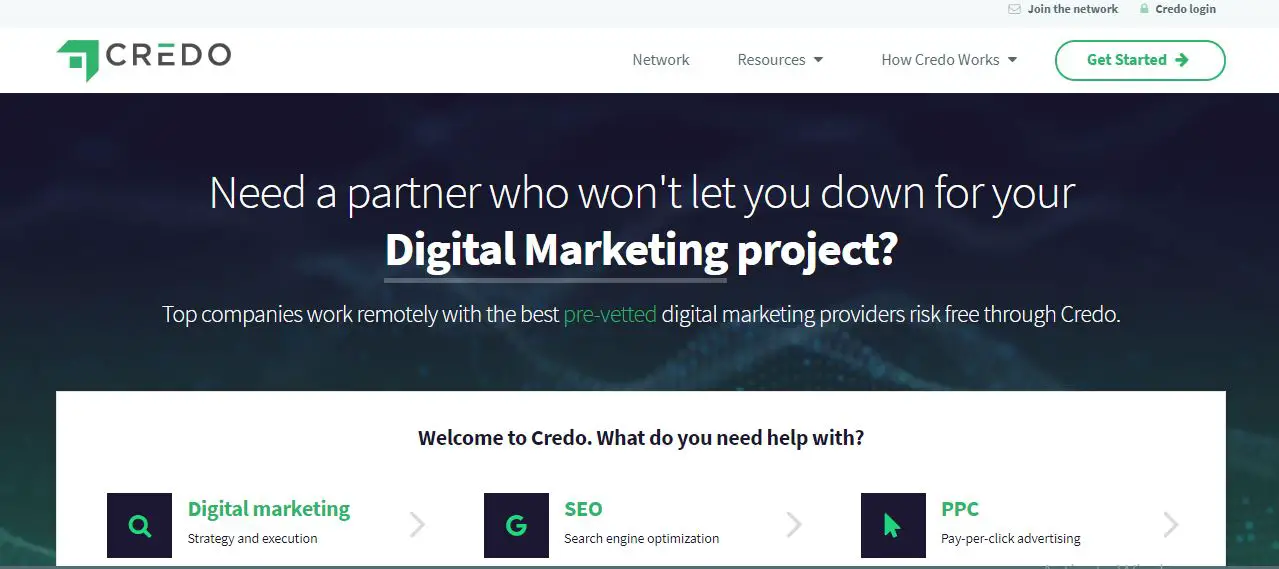Viewport: 1279px width, 569px height.
Task: Open the chevron next to PPC
Action: (x=1171, y=525)
